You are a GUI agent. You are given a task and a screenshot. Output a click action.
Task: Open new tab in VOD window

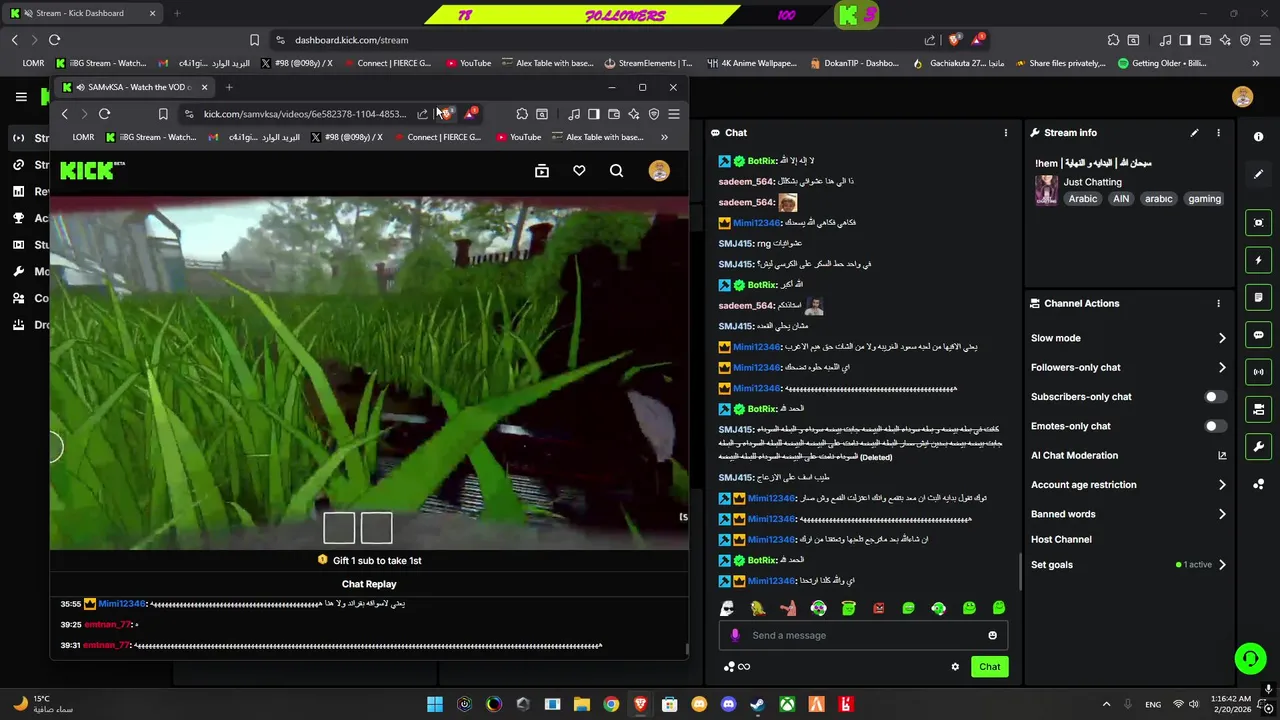[229, 87]
